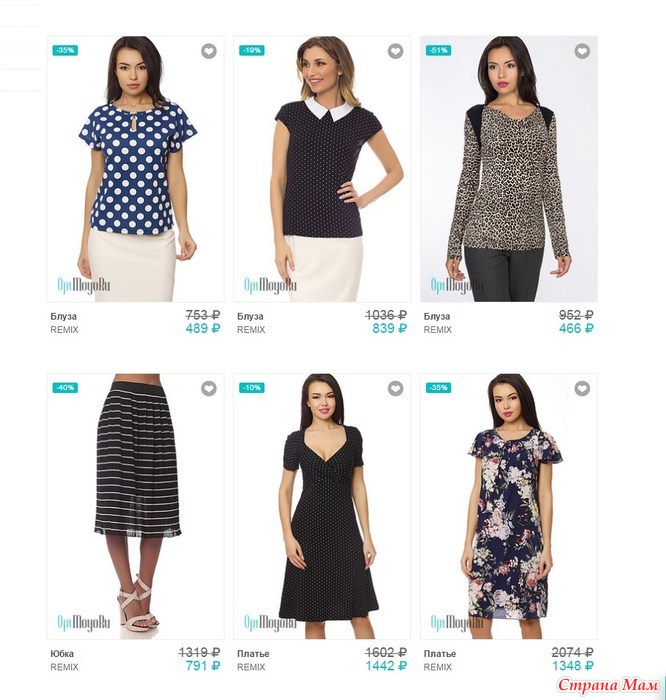View the leopard print blouse image
This screenshot has height=700, width=666.
(509, 169)
